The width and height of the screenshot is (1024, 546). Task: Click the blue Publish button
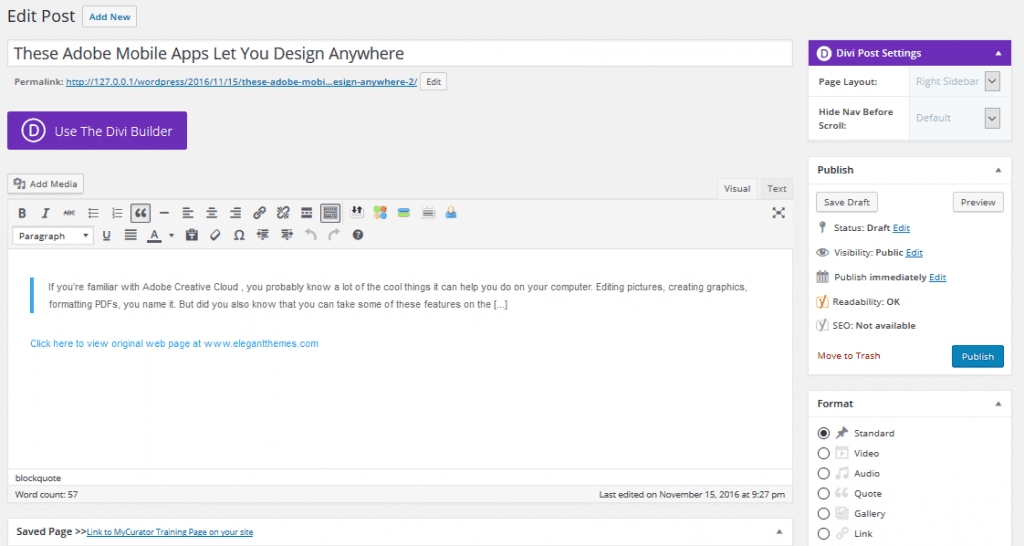[x=978, y=357]
